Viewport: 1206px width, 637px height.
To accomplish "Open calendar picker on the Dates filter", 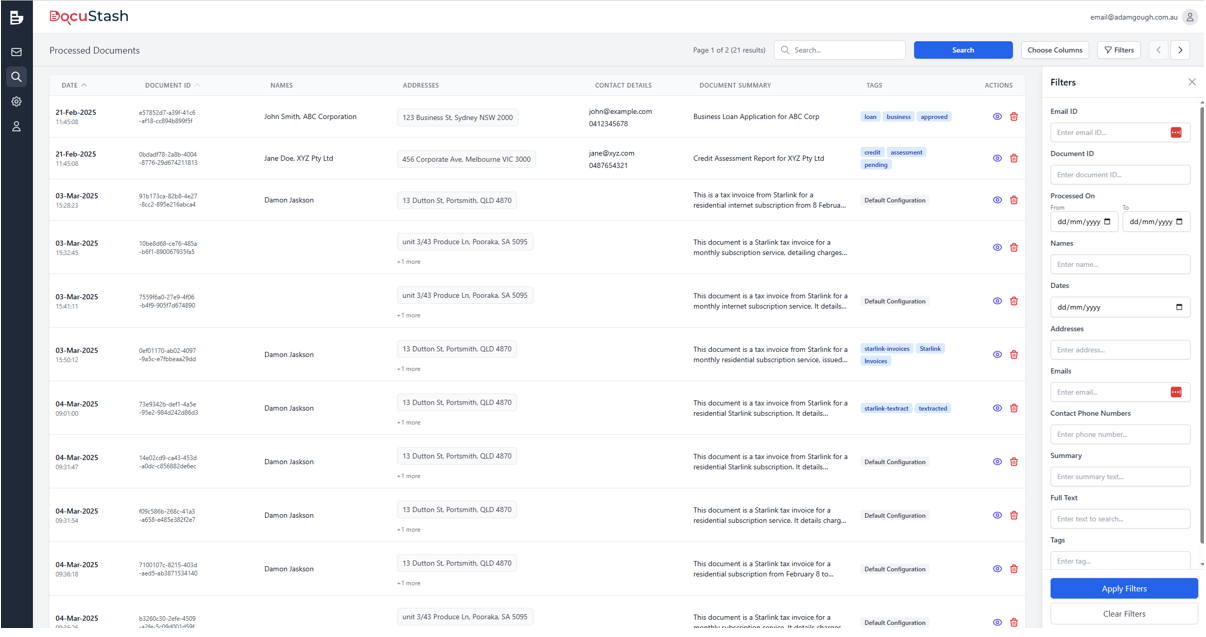I will tap(1179, 307).
